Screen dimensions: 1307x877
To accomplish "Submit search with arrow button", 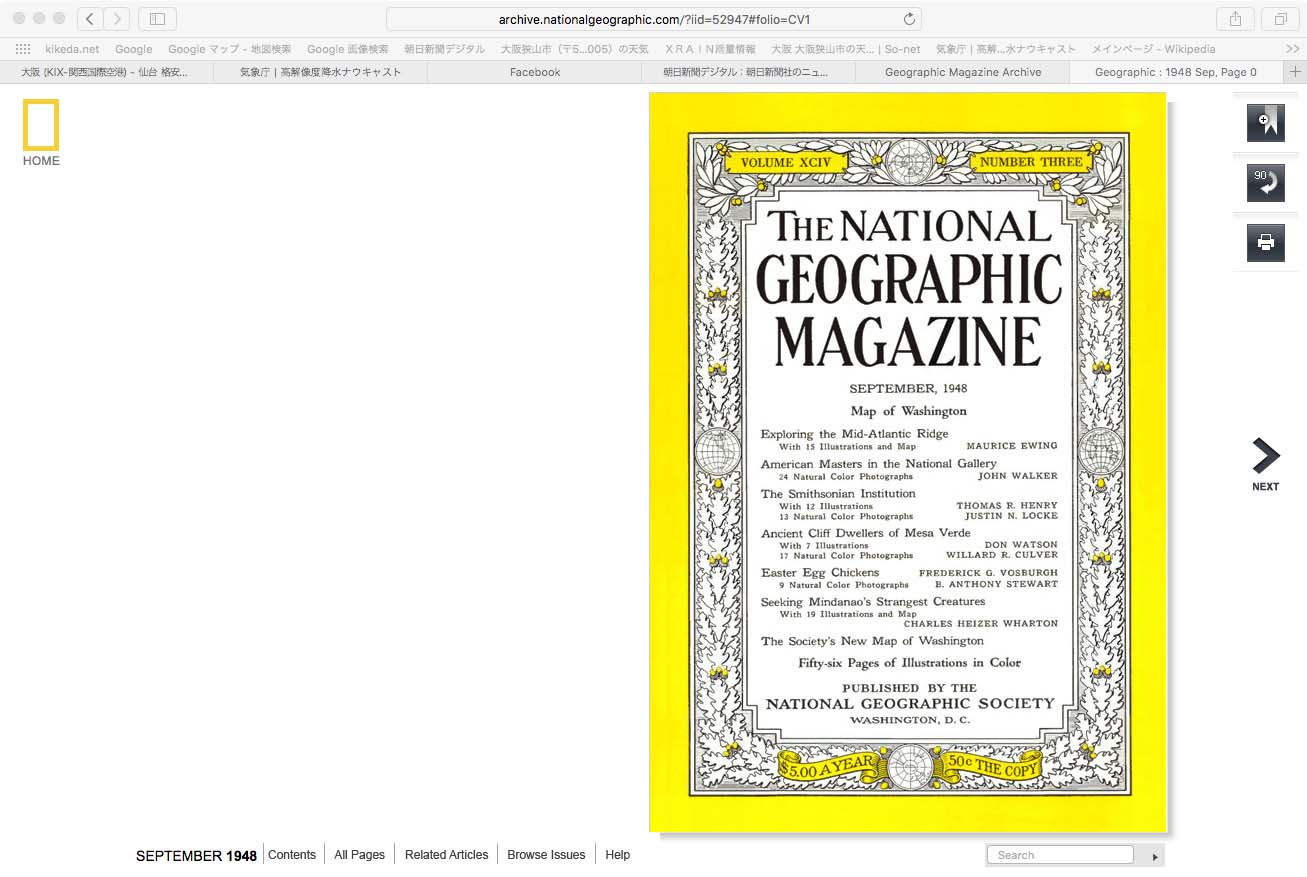I will click(1155, 856).
